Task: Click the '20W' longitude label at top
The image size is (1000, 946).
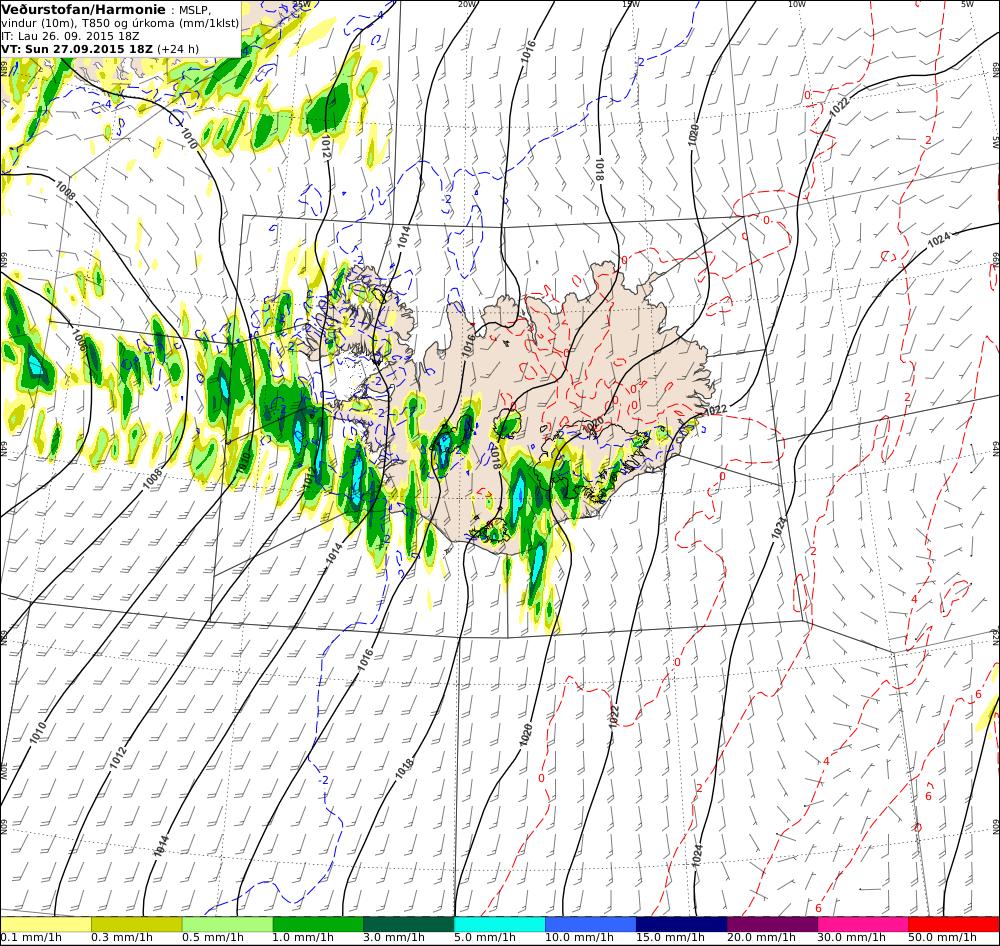Action: [467, 4]
